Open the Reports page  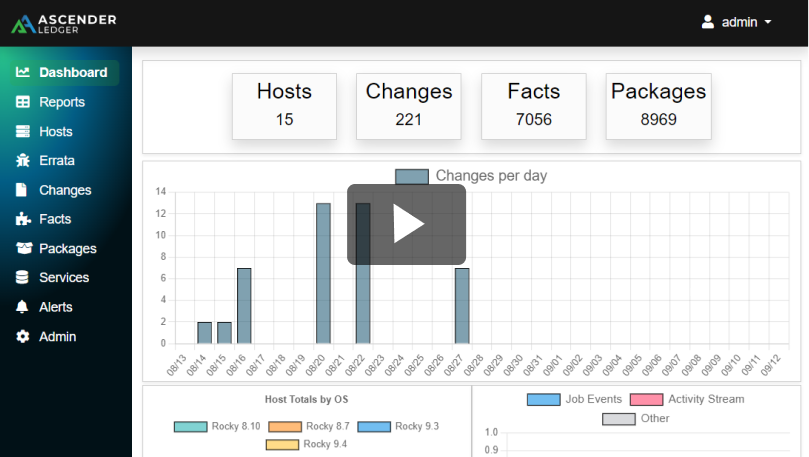tap(62, 102)
